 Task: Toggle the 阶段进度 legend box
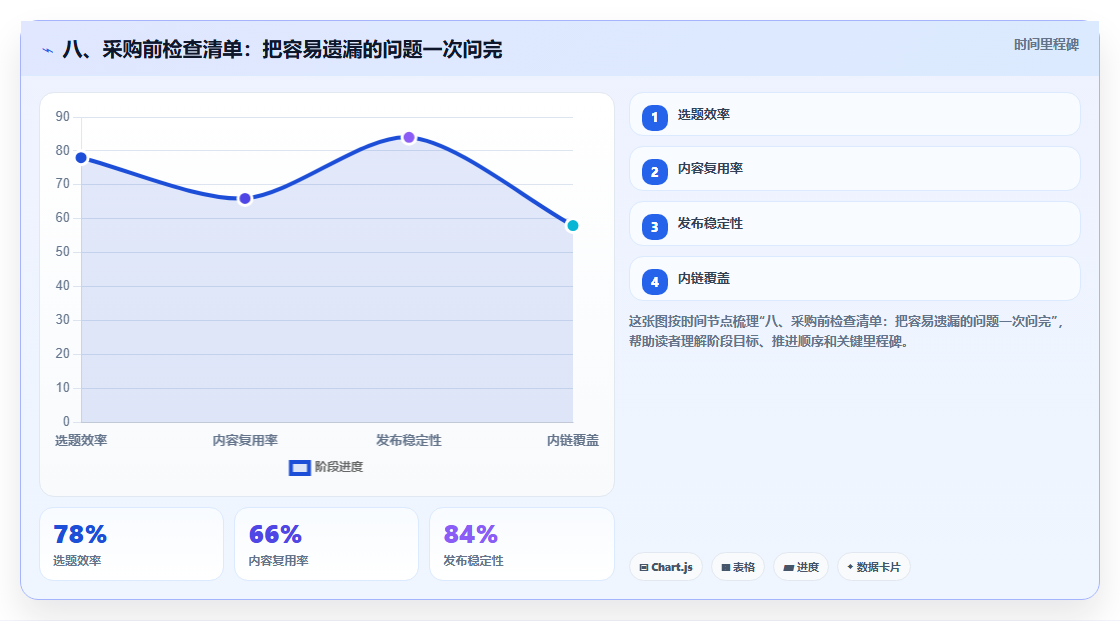point(299,467)
